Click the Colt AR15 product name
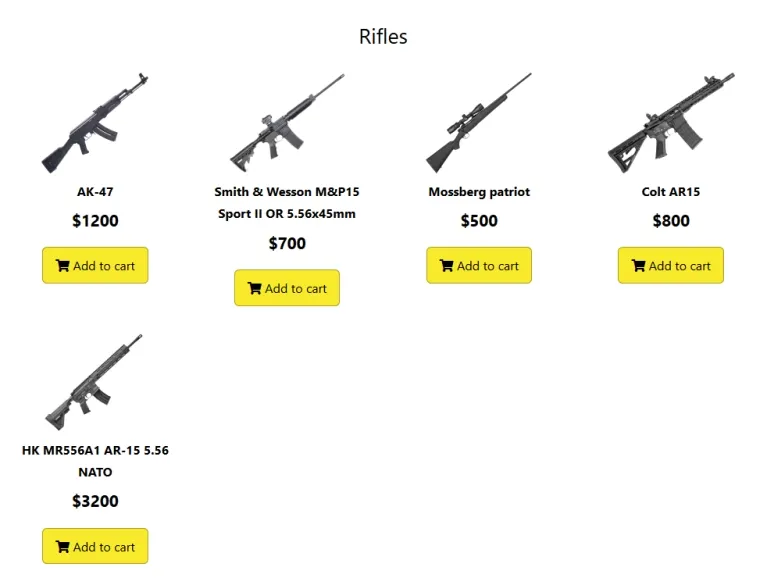Viewport: 767px width, 578px height. [670, 192]
